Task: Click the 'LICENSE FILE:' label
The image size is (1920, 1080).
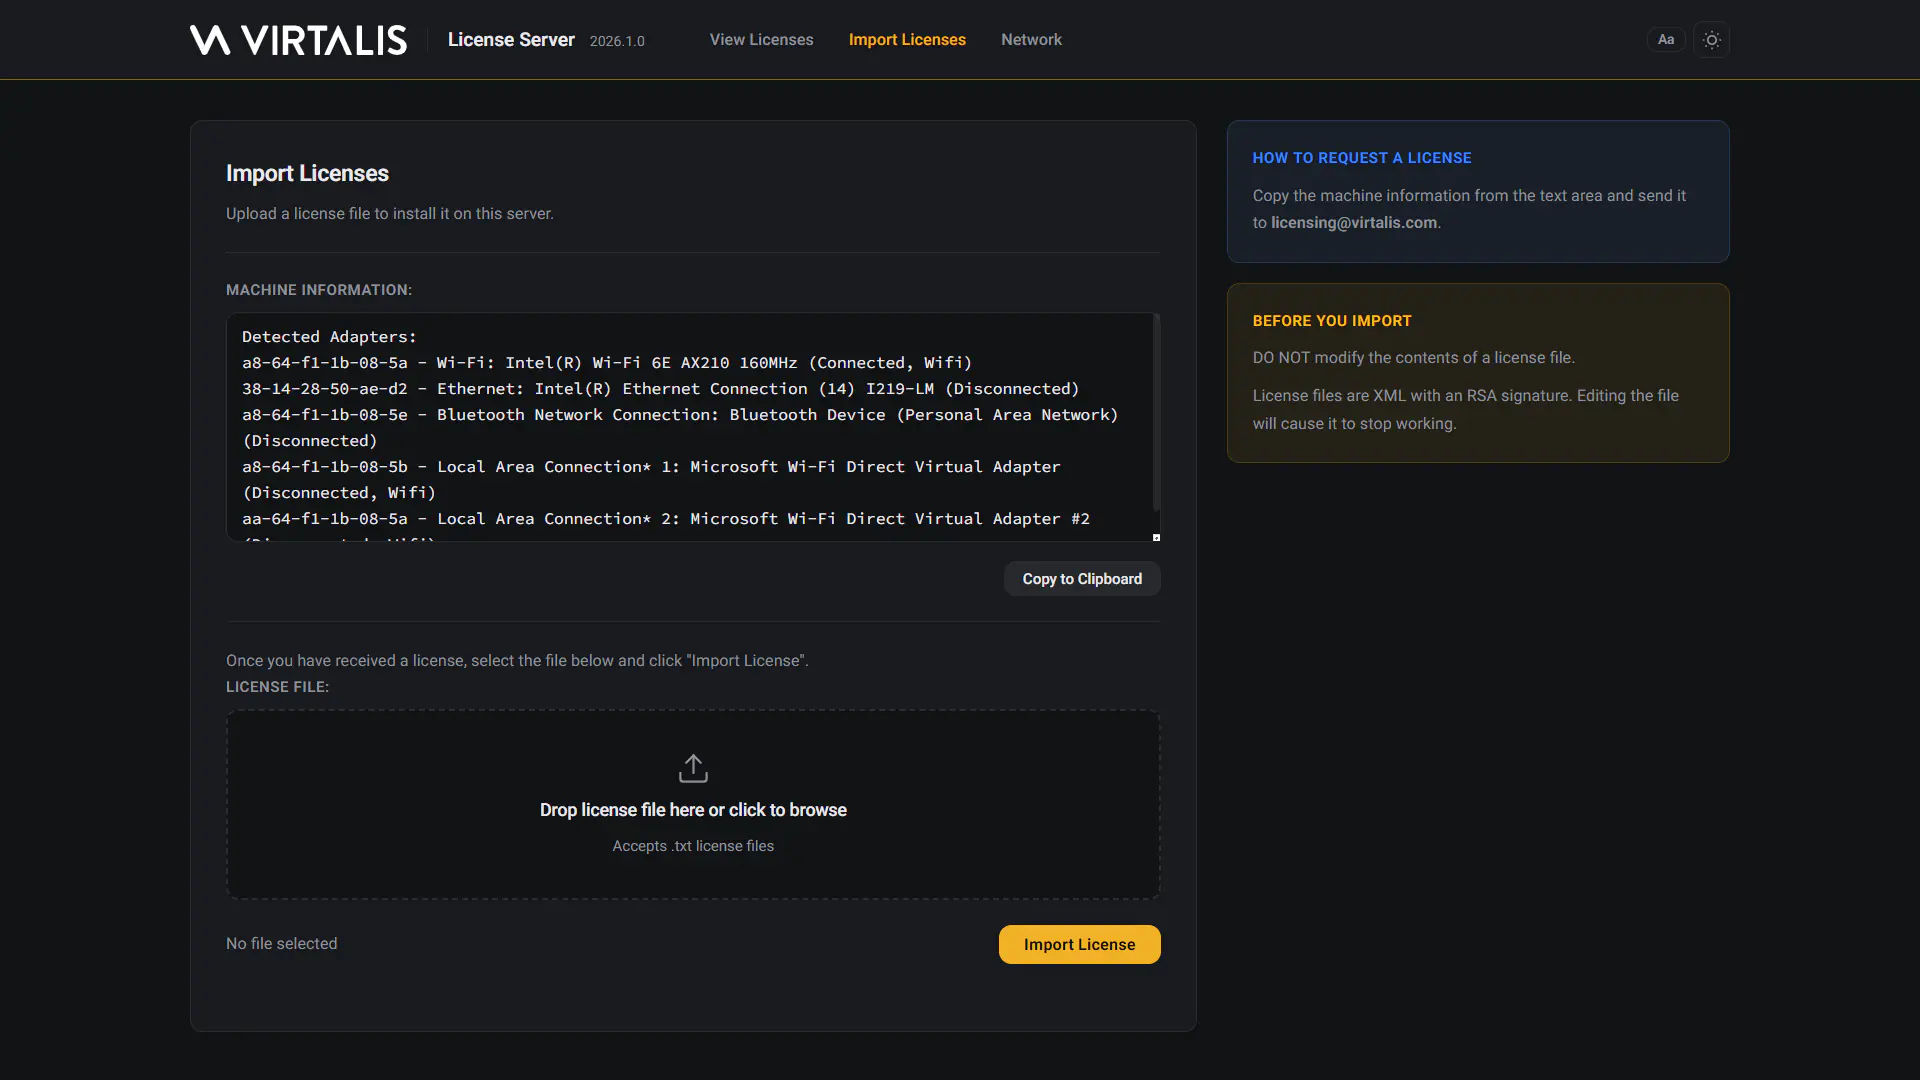Action: tap(277, 687)
